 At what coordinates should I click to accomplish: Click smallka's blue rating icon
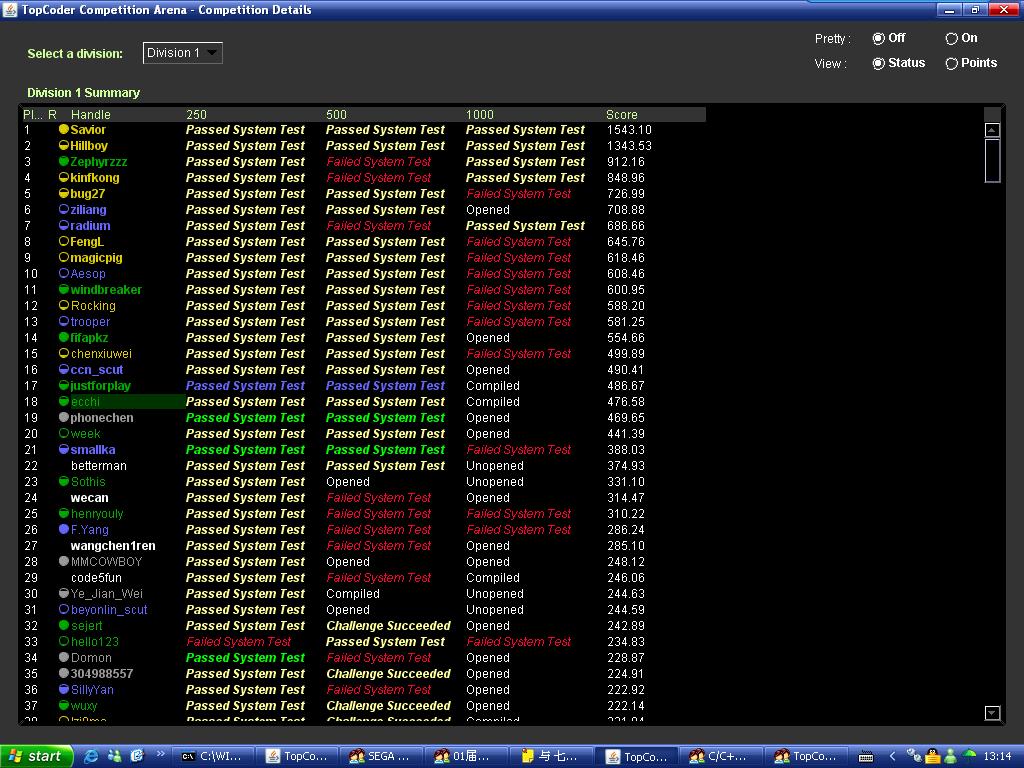(x=63, y=449)
